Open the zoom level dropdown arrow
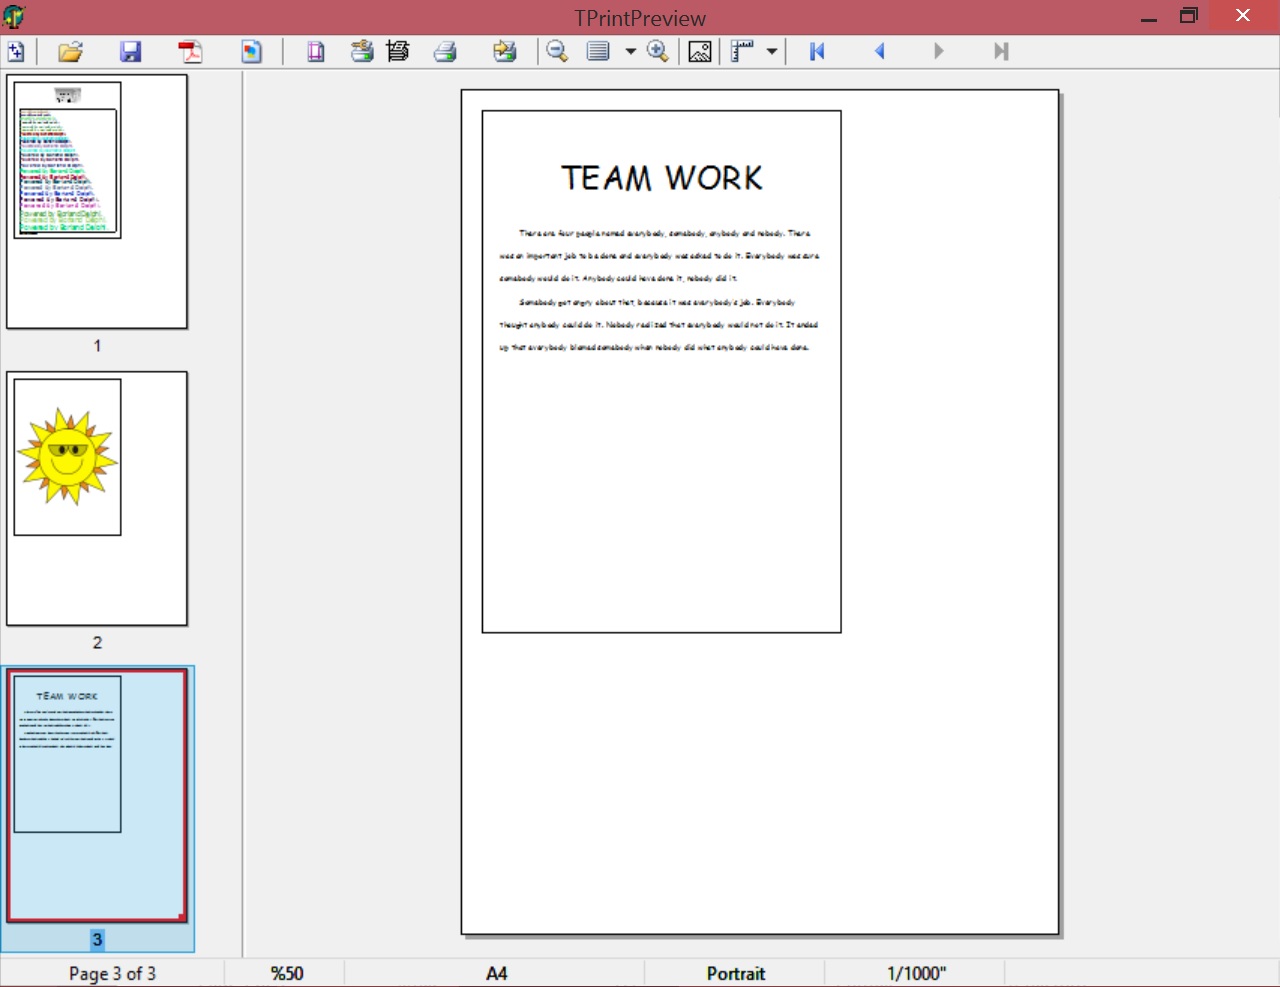 630,51
